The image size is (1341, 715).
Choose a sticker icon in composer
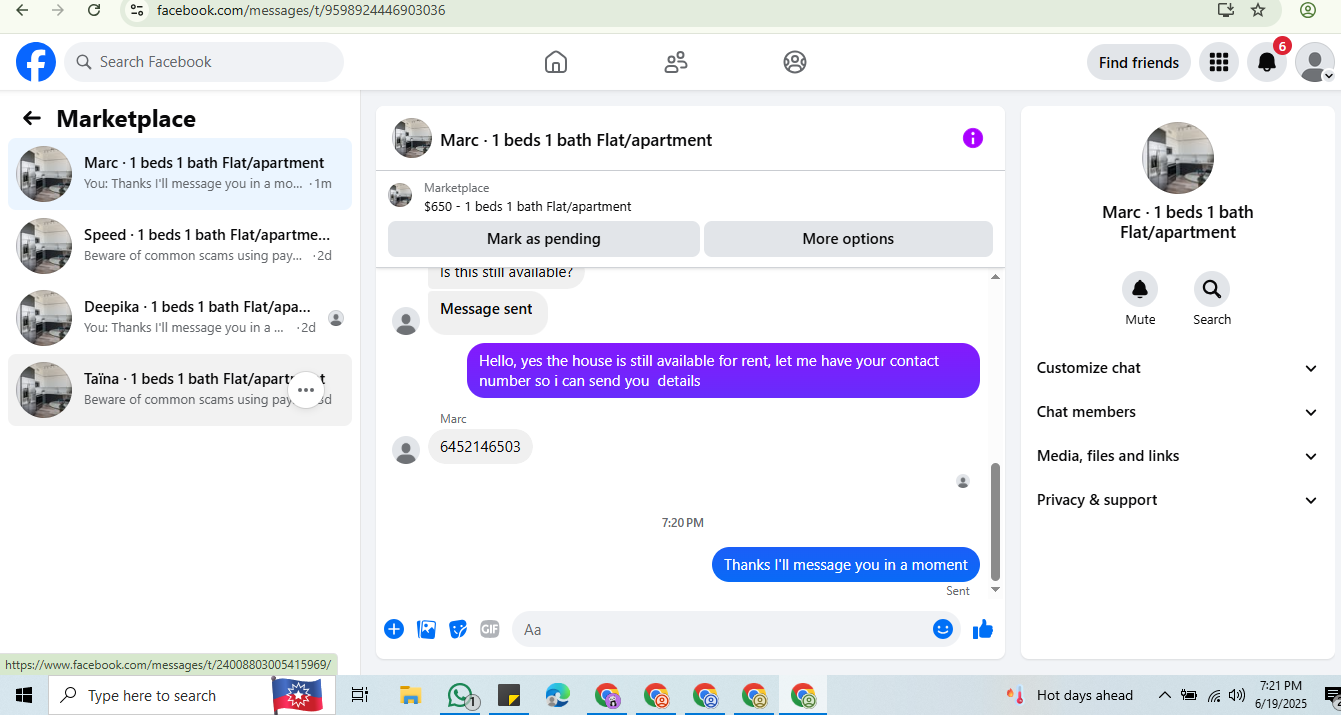pyautogui.click(x=458, y=629)
